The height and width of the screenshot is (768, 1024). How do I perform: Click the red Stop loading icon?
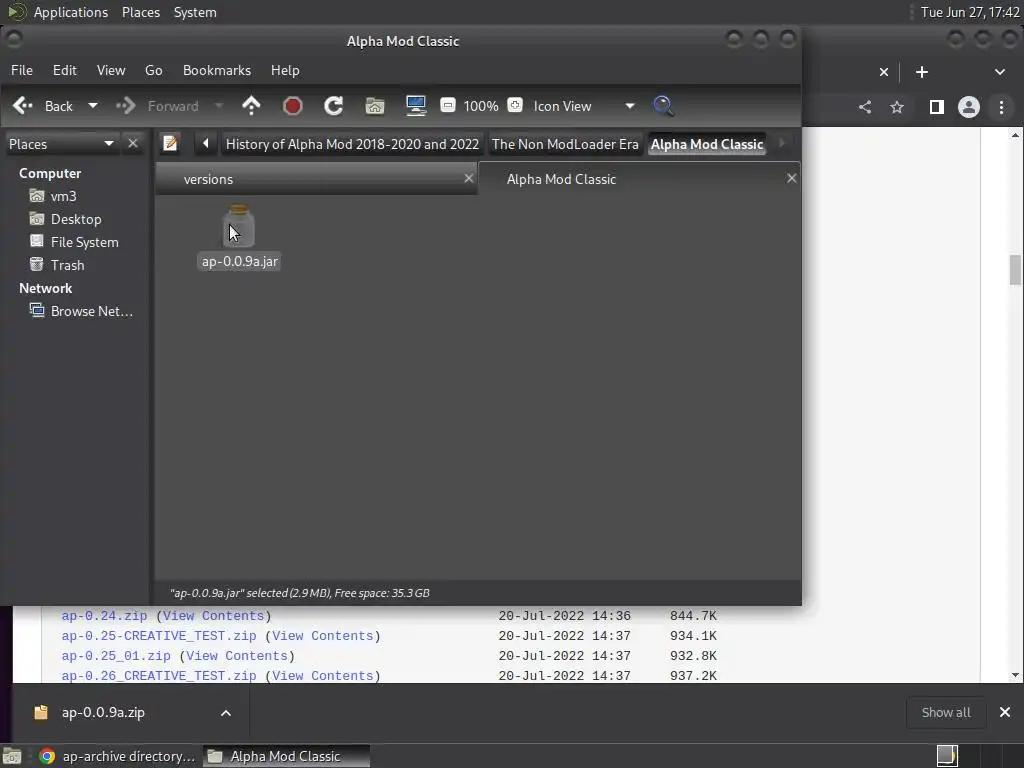coord(293,106)
